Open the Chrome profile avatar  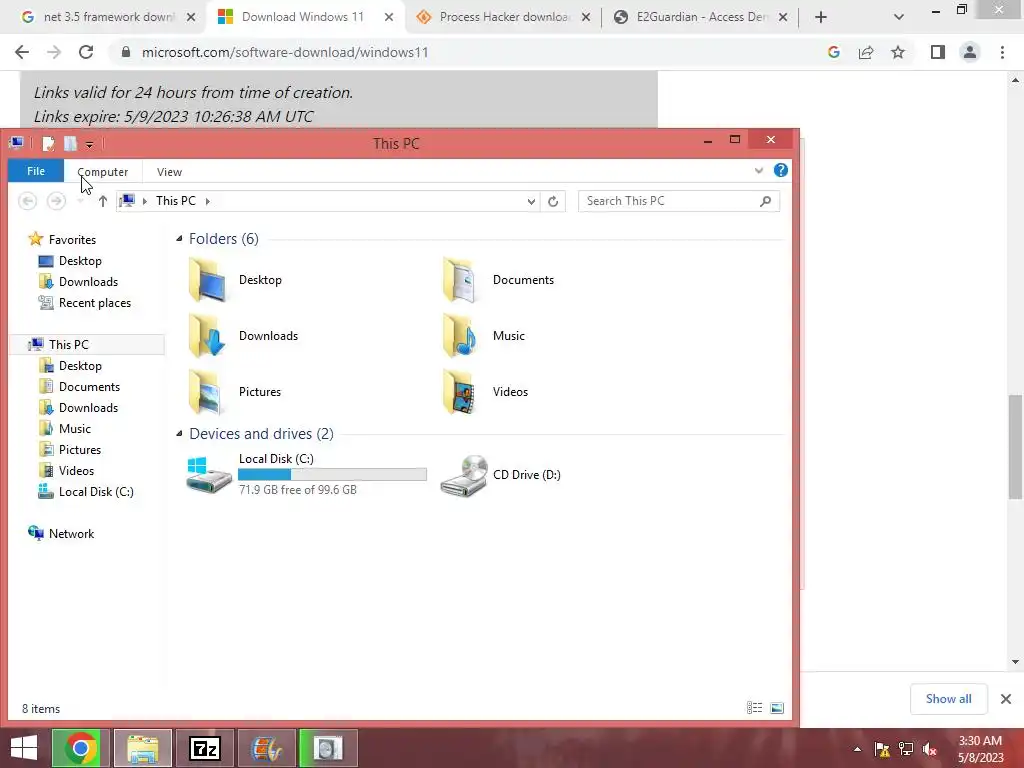(970, 52)
